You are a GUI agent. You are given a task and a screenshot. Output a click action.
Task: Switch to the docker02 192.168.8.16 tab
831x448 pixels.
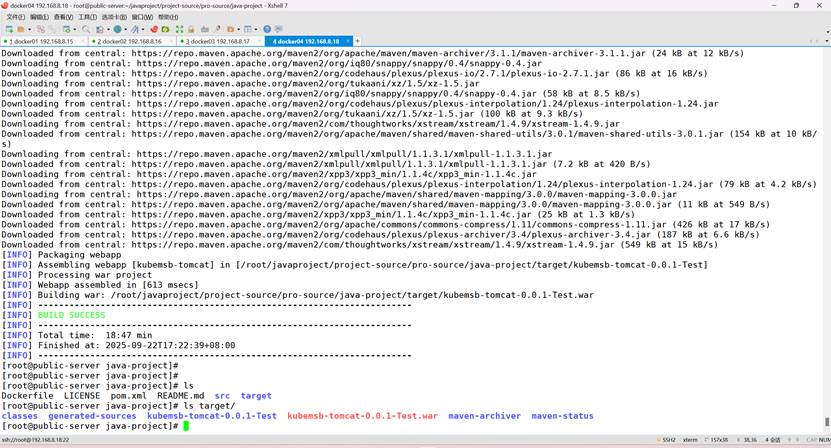pos(131,41)
